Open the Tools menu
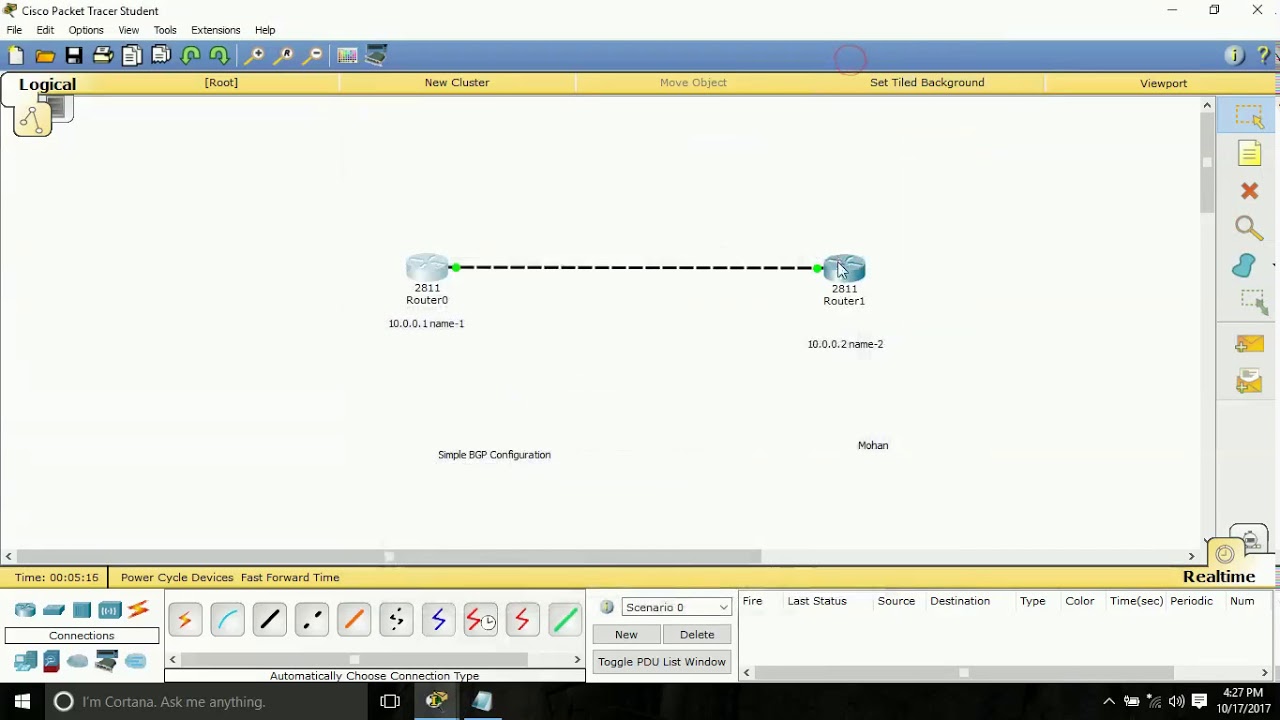 point(165,30)
